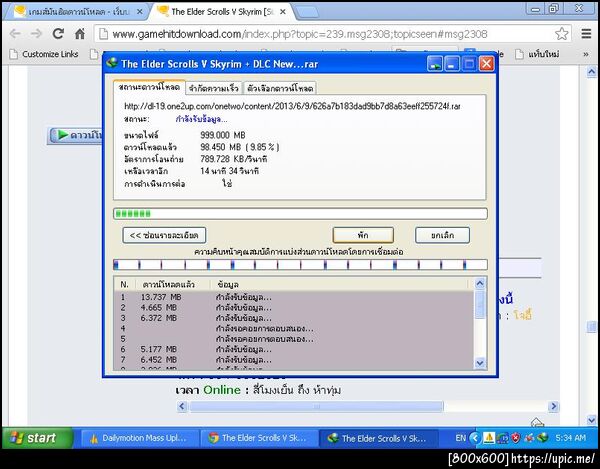
Task: Click the red shield tray icon
Action: pyautogui.click(x=515, y=438)
